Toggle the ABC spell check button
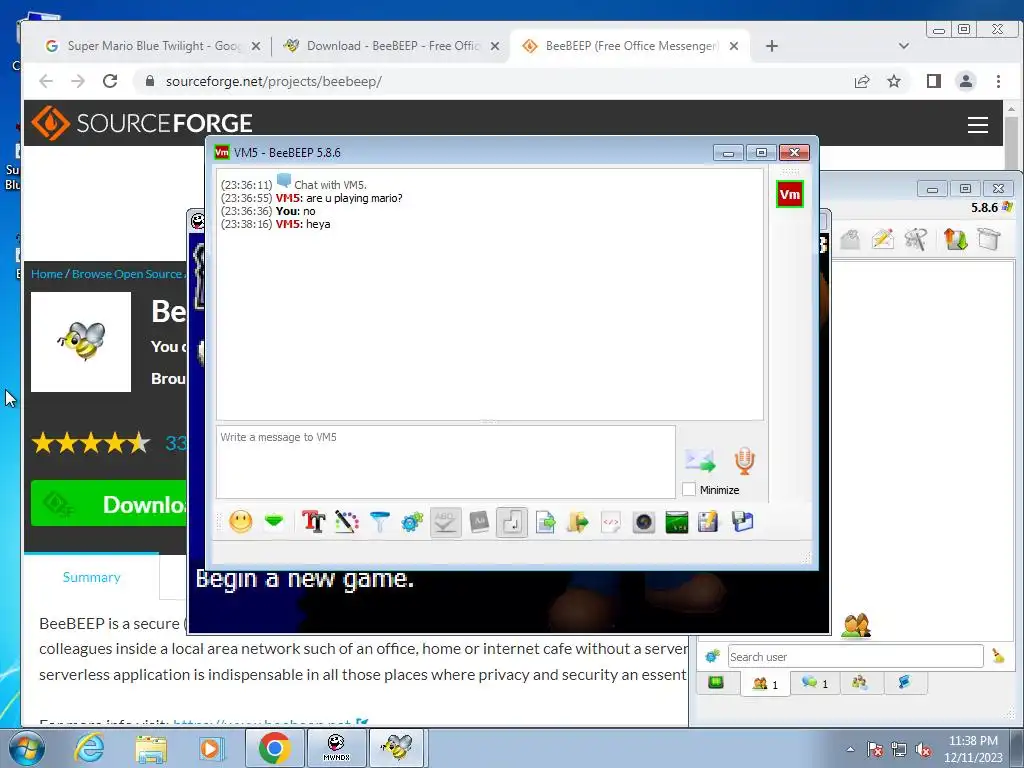This screenshot has height=768, width=1024. click(x=445, y=522)
